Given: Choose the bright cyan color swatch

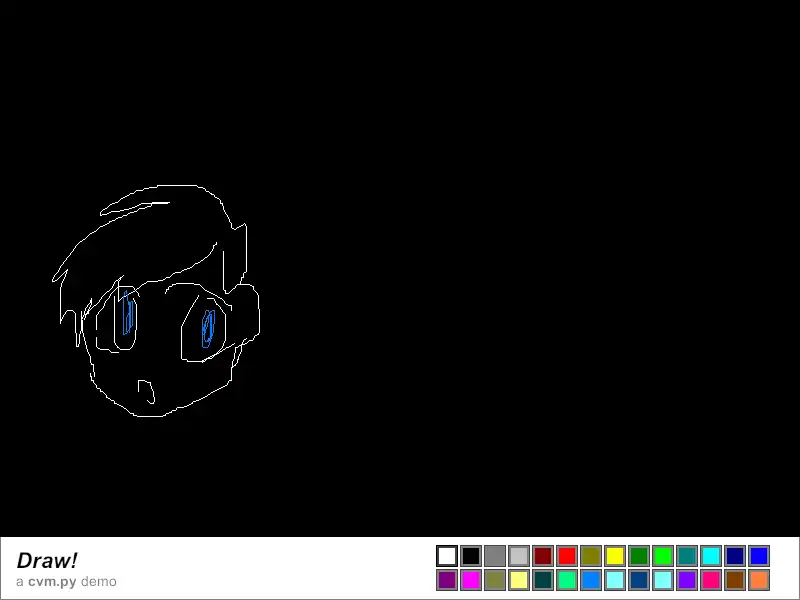Looking at the screenshot, I should pos(711,556).
